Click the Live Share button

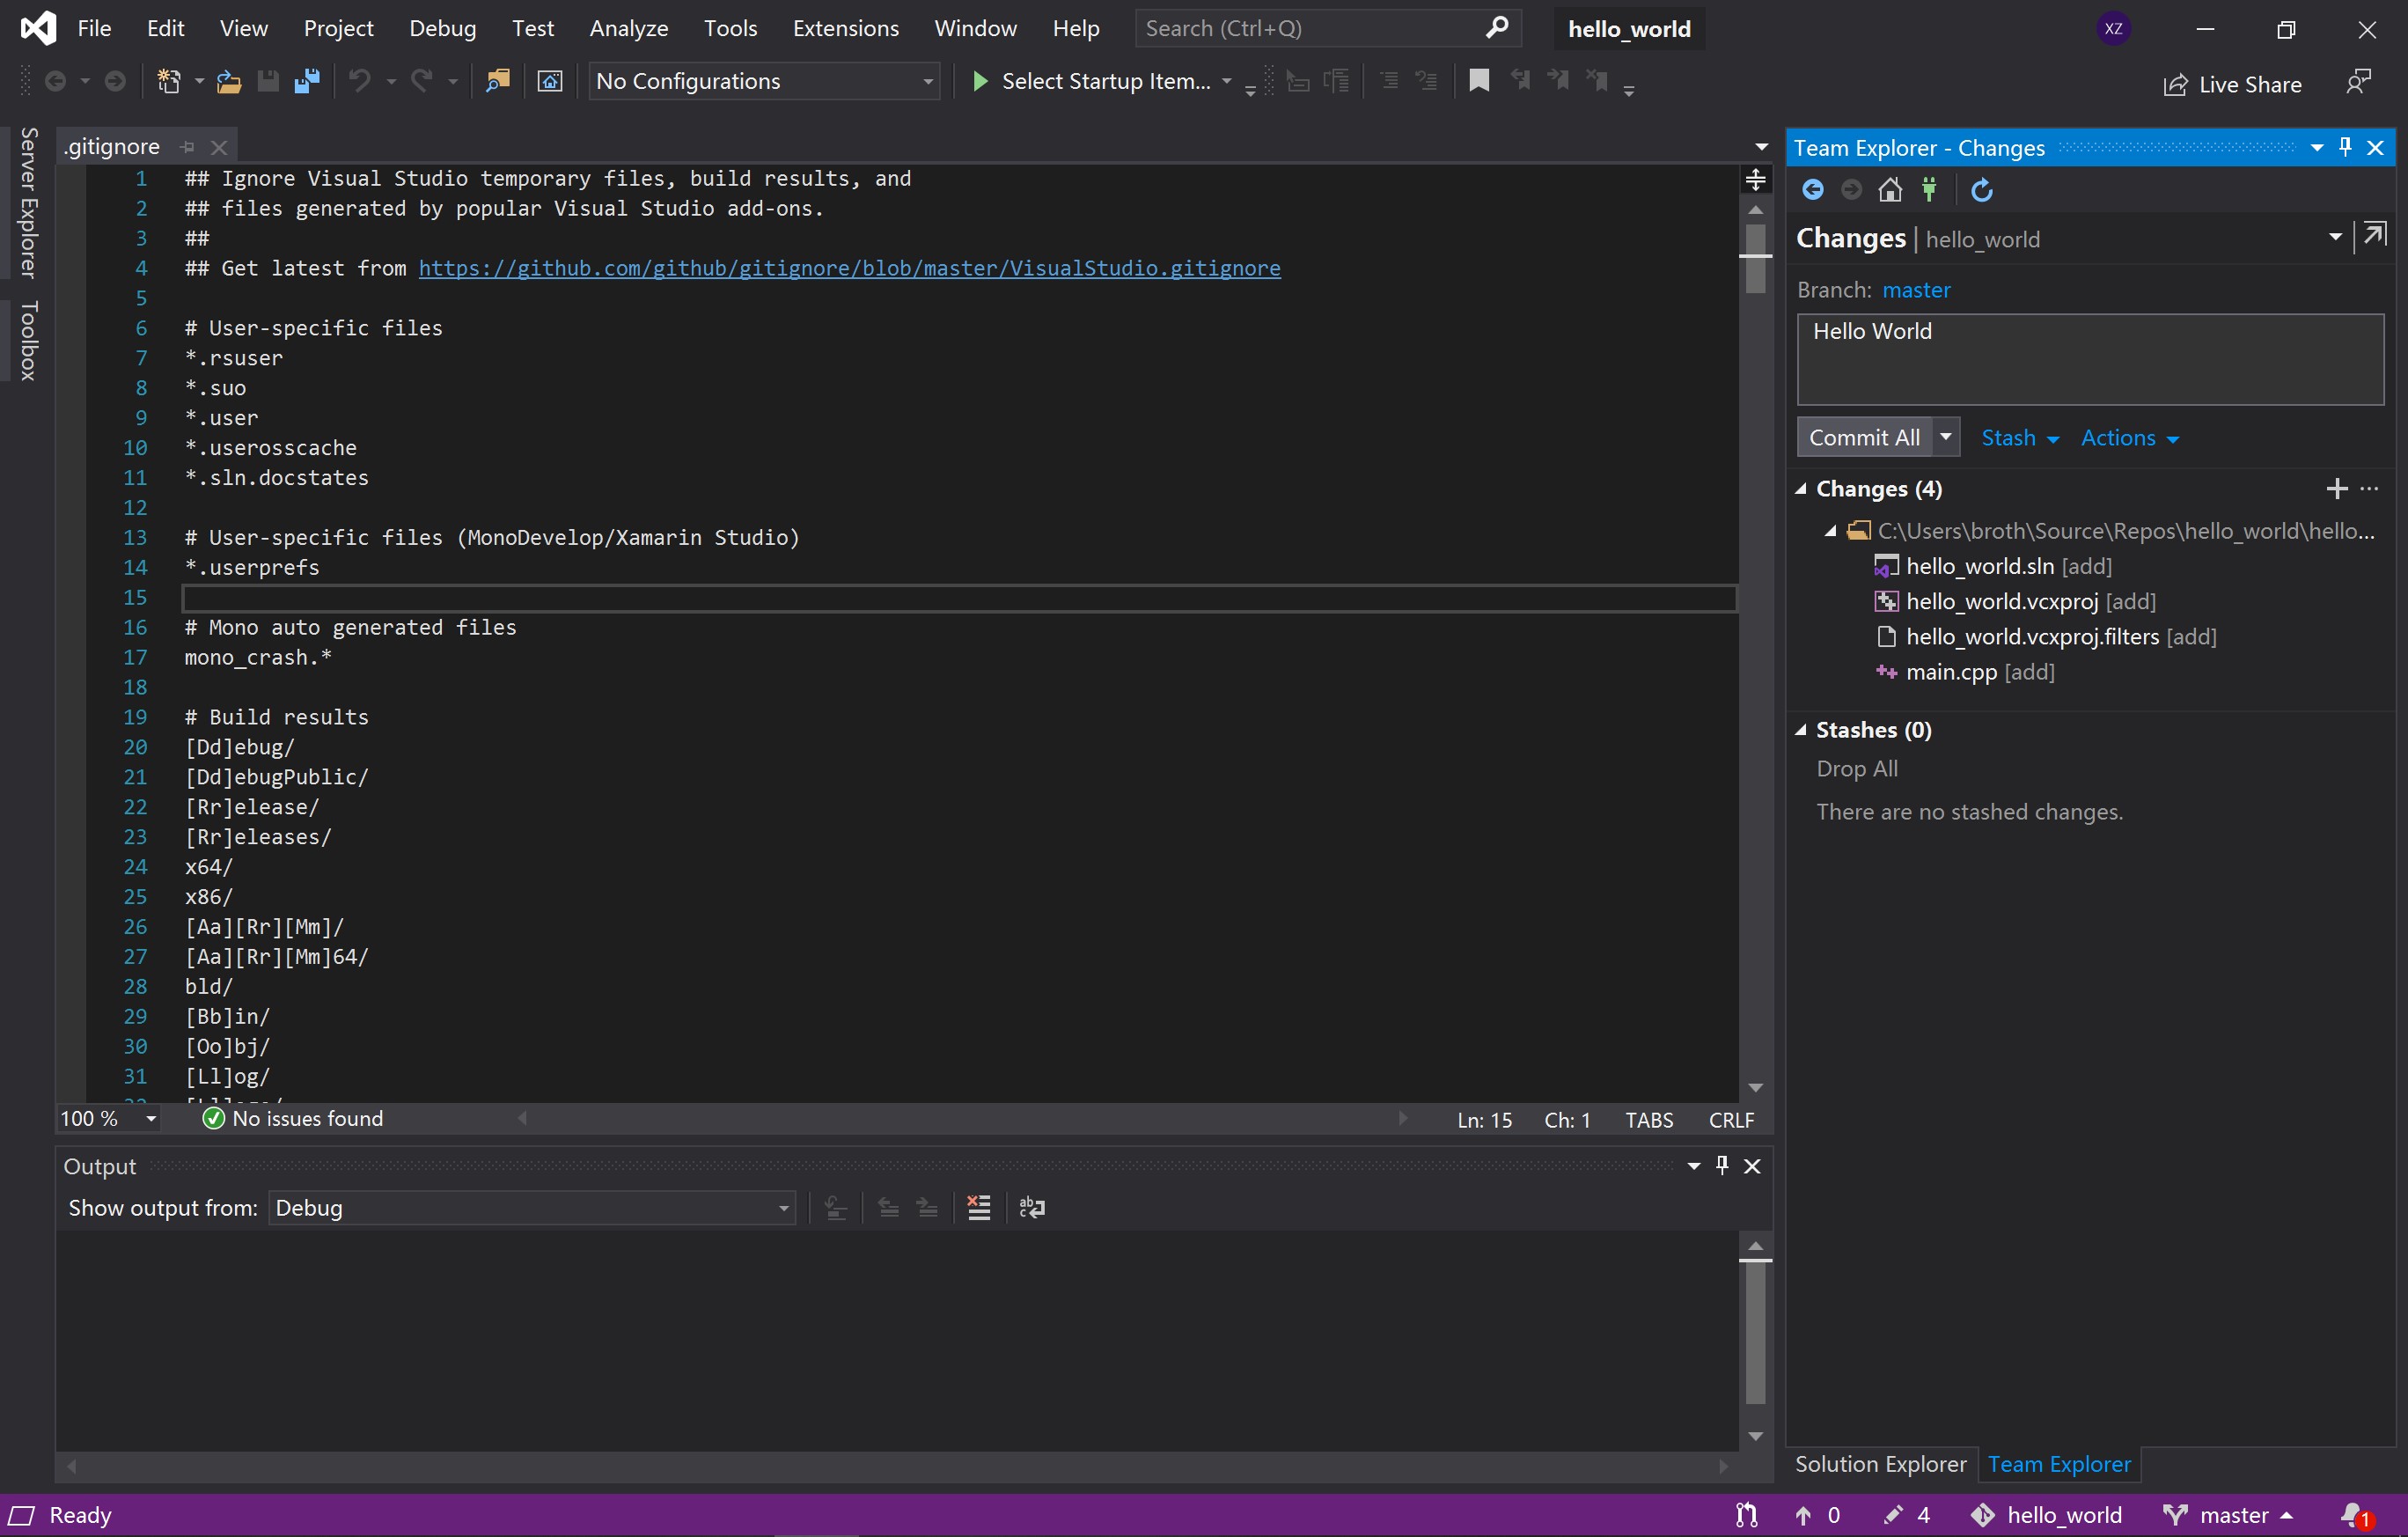coord(2232,84)
